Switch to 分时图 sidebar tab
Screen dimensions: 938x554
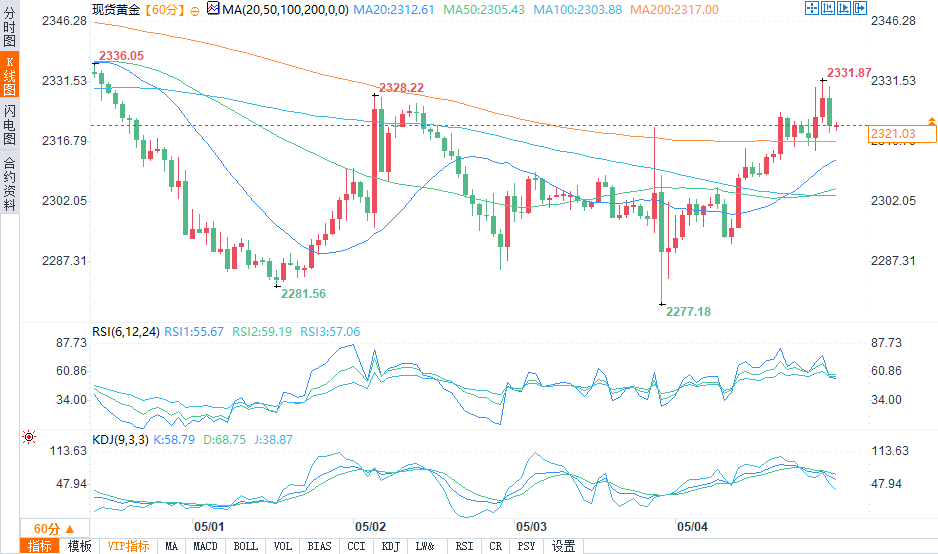[10, 27]
